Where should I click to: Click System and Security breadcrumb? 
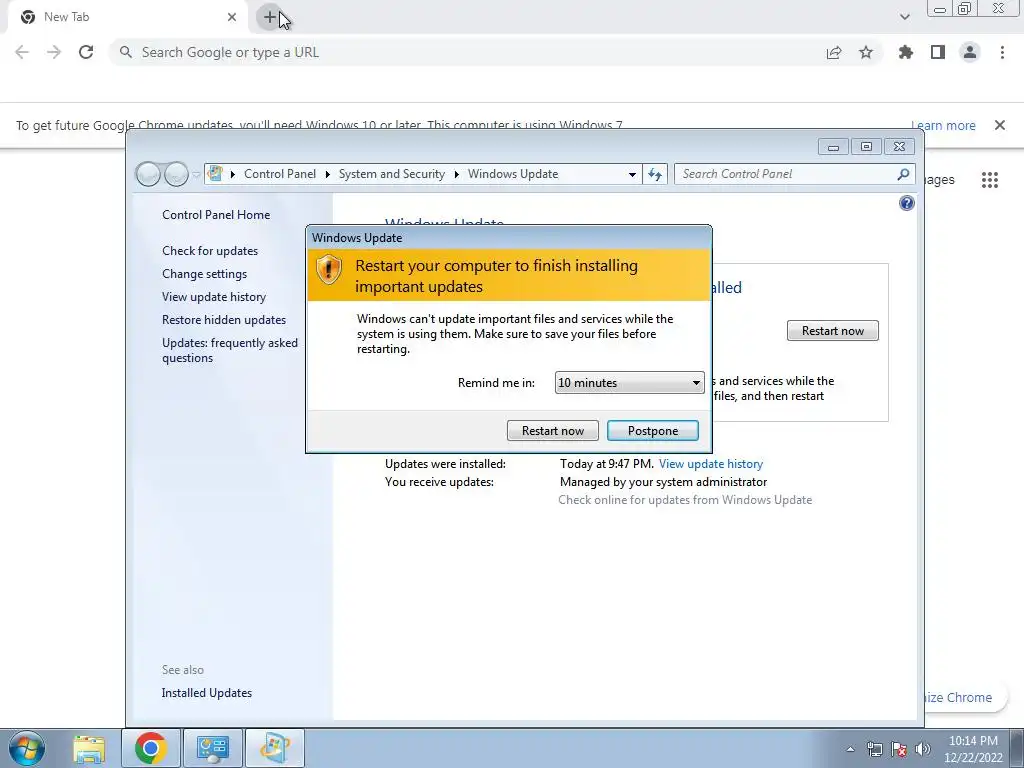[391, 174]
